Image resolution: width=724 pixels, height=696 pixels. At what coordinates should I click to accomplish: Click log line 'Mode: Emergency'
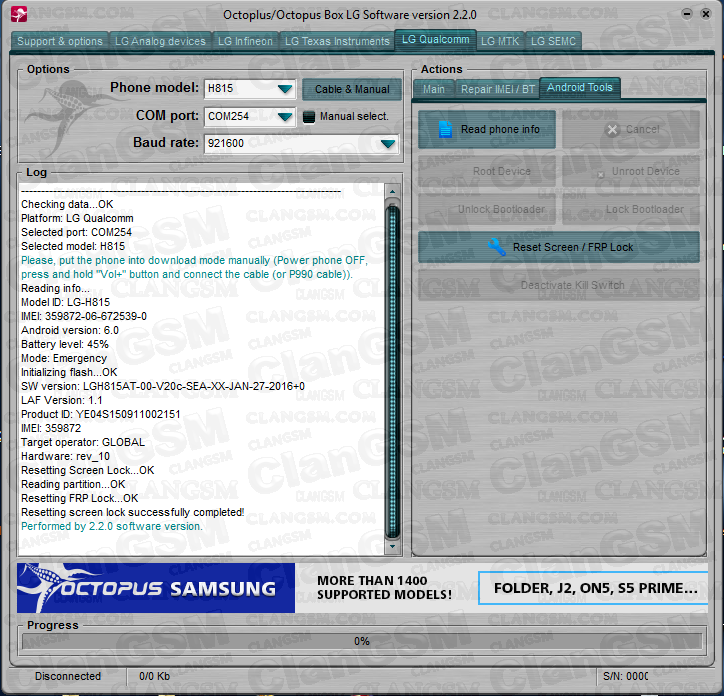pyautogui.click(x=64, y=358)
